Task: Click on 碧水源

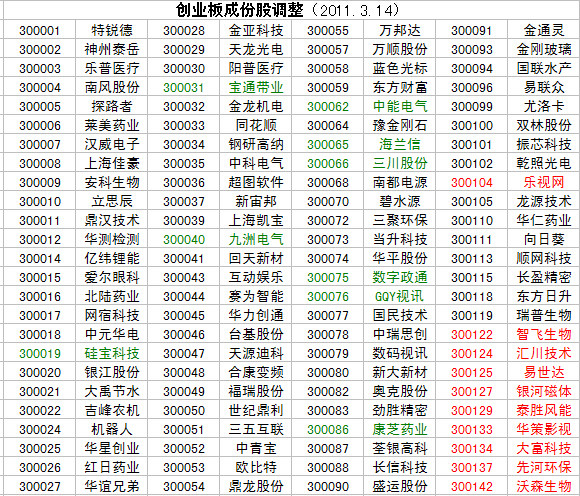Action: [400, 202]
